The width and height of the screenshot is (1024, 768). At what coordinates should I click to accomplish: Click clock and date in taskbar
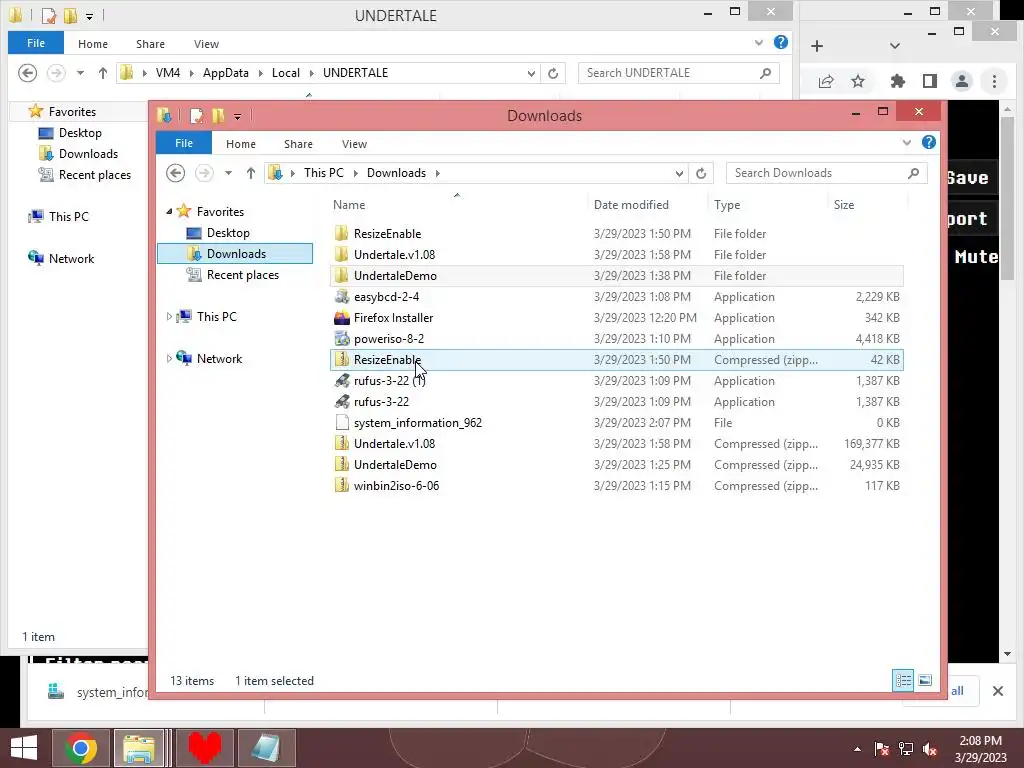tap(980, 749)
